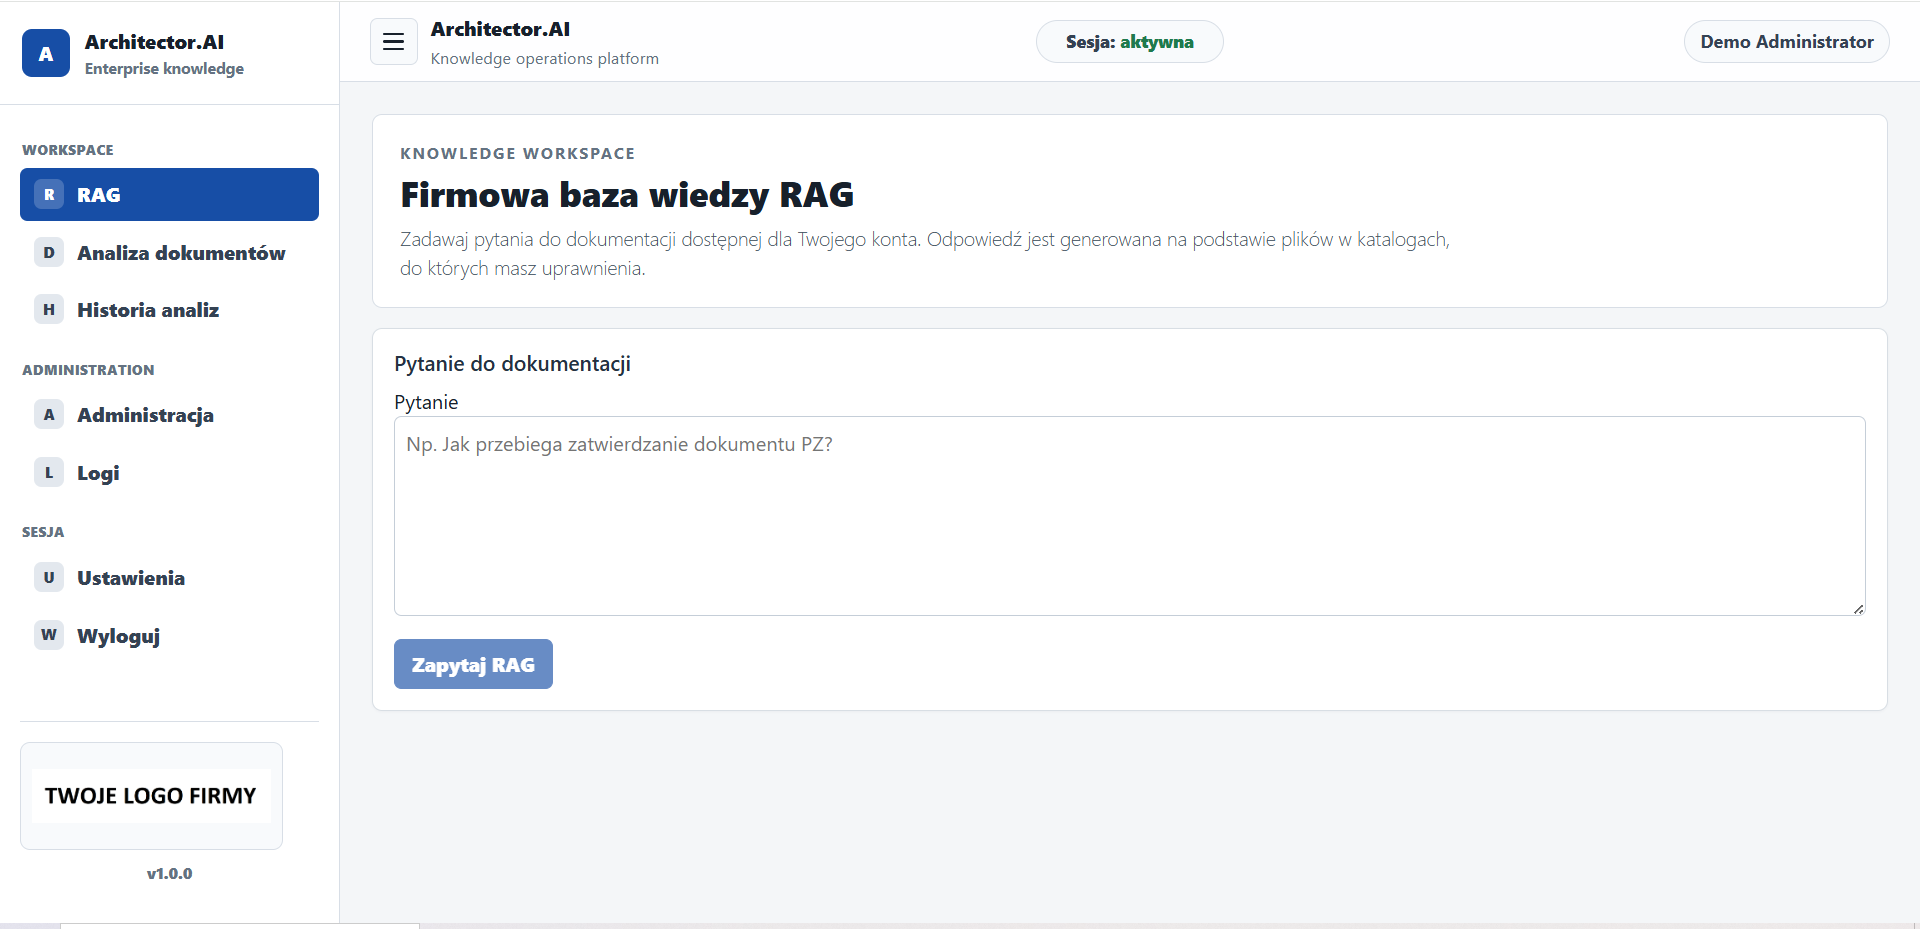
Task: Click the WORKSPACE section header
Action: [68, 150]
